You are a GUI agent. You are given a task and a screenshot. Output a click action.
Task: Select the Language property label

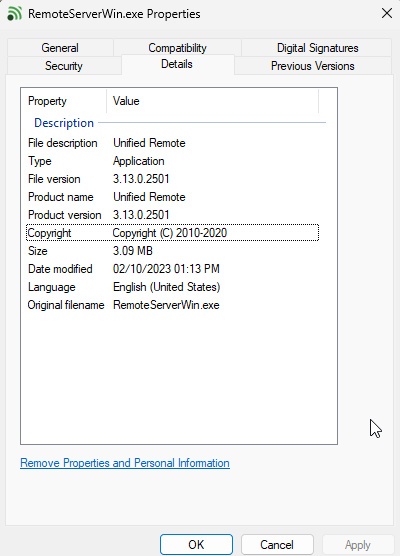tap(52, 287)
